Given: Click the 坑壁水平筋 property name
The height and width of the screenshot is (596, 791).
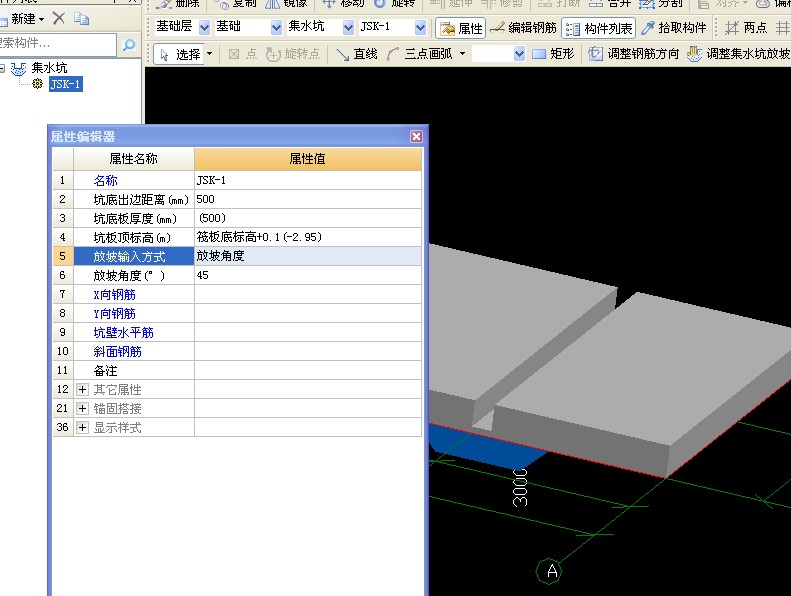Looking at the screenshot, I should tap(124, 333).
